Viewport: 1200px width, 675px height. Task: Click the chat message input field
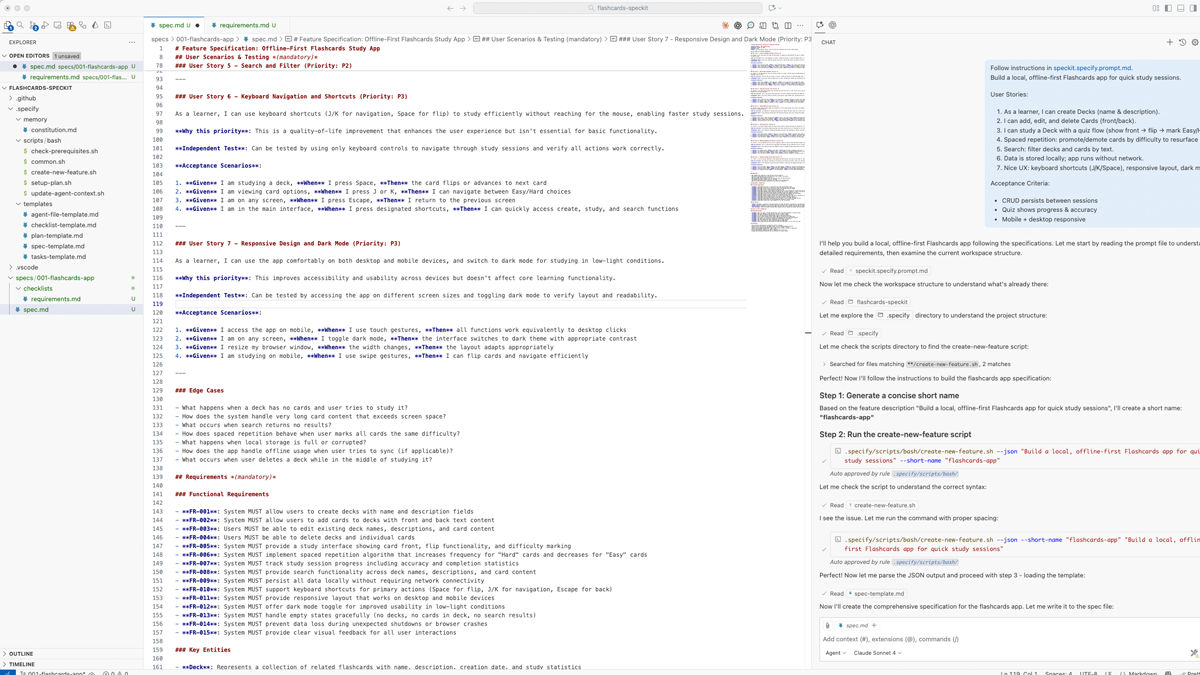click(x=1000, y=639)
